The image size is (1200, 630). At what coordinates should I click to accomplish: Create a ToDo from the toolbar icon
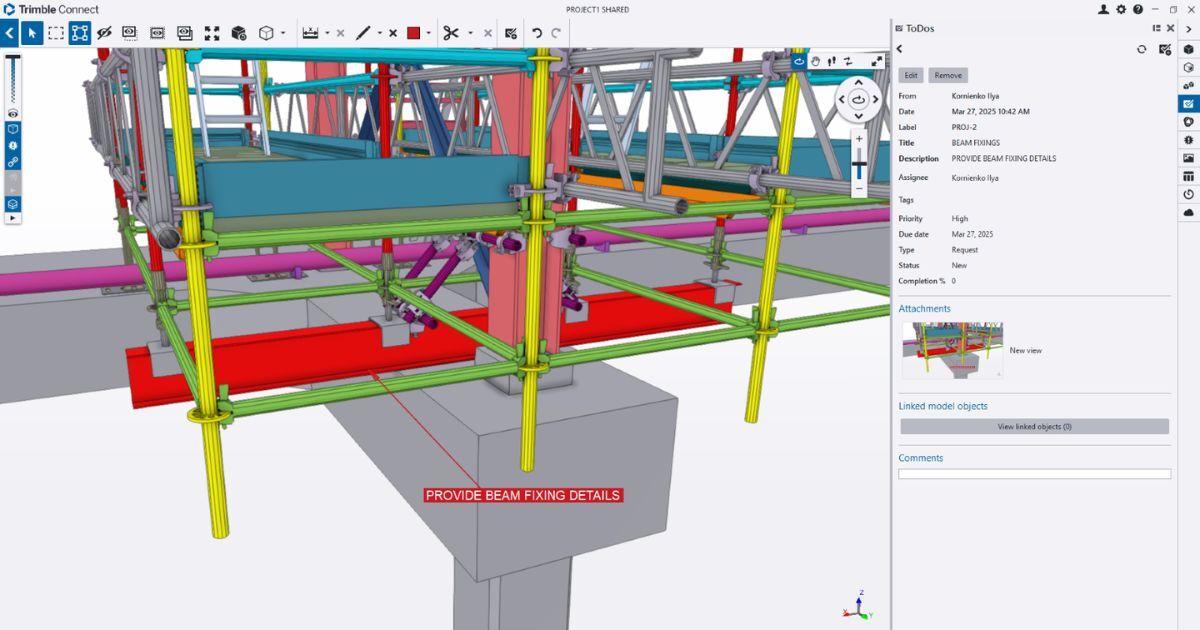[x=511, y=32]
